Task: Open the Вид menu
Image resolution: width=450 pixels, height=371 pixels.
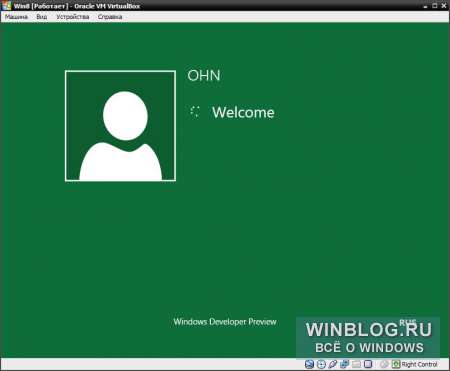Action: [42, 17]
